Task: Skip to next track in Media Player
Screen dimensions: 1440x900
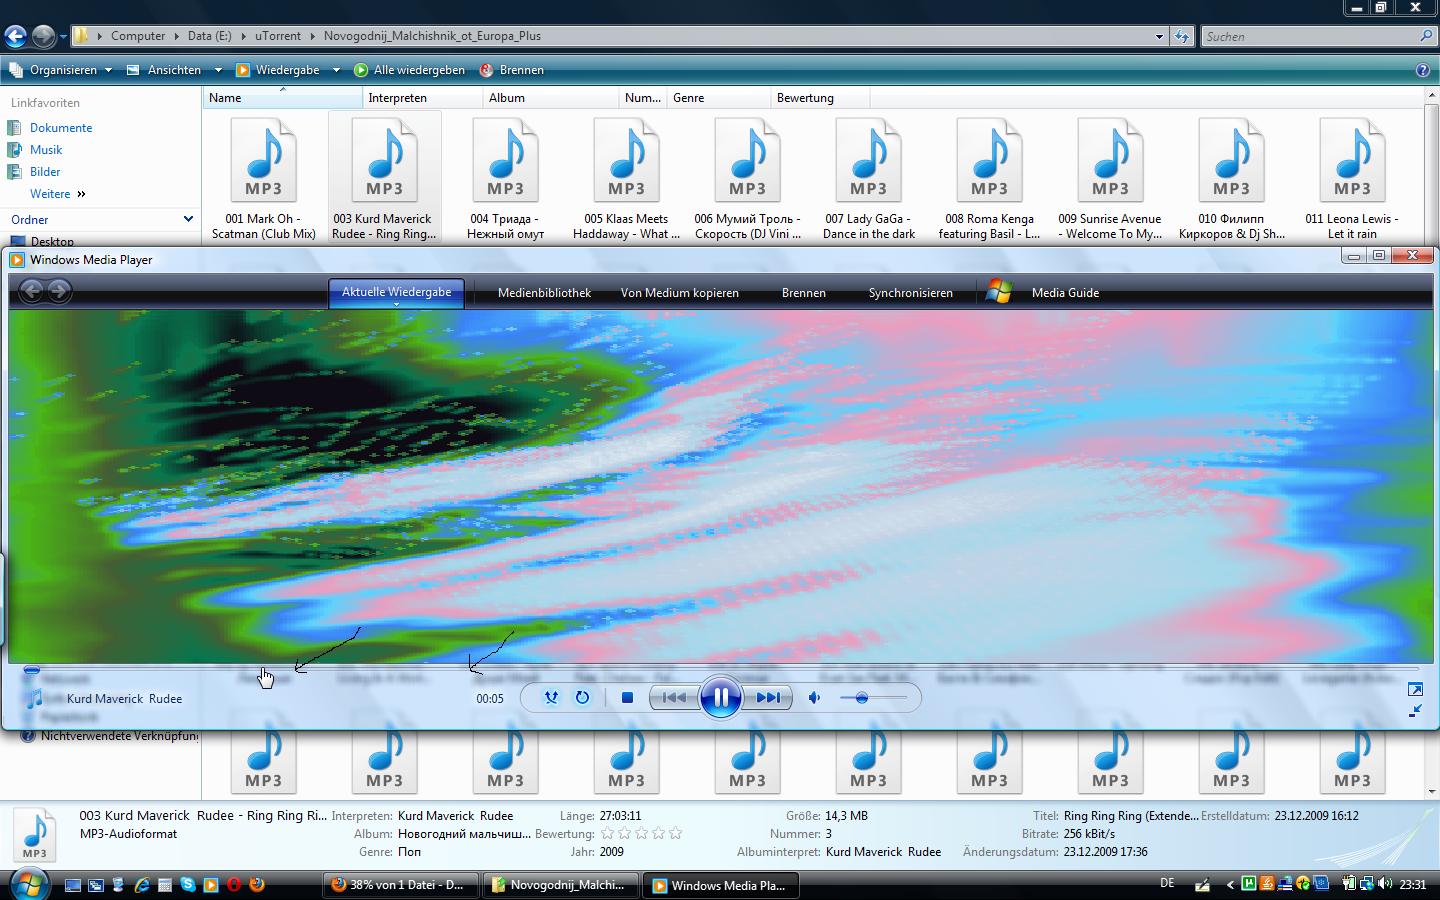Action: [768, 698]
